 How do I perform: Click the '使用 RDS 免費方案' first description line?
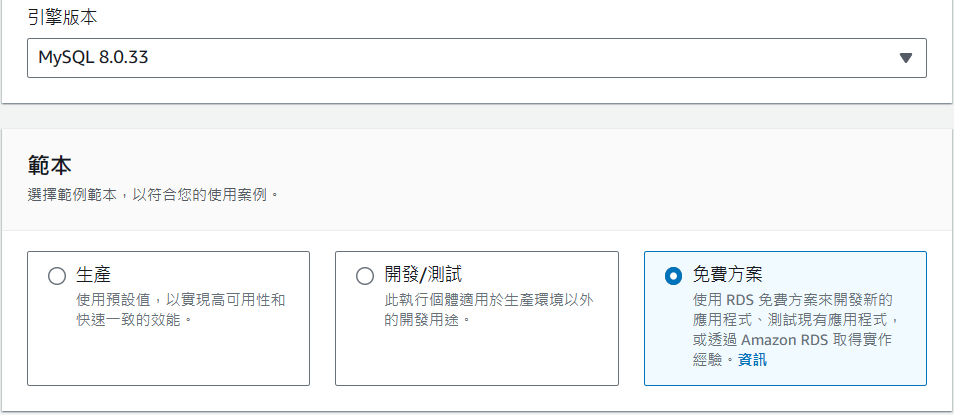point(793,300)
